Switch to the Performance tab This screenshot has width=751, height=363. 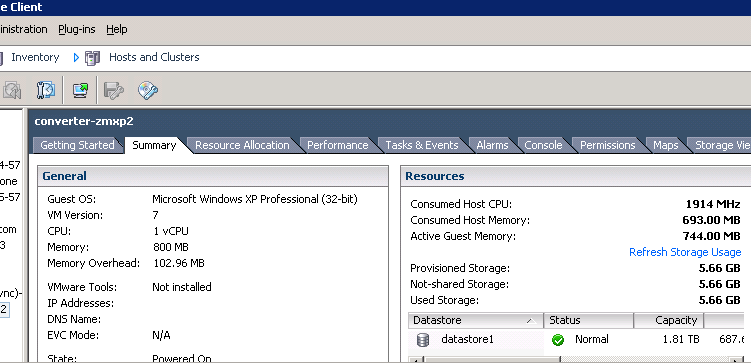click(x=338, y=145)
